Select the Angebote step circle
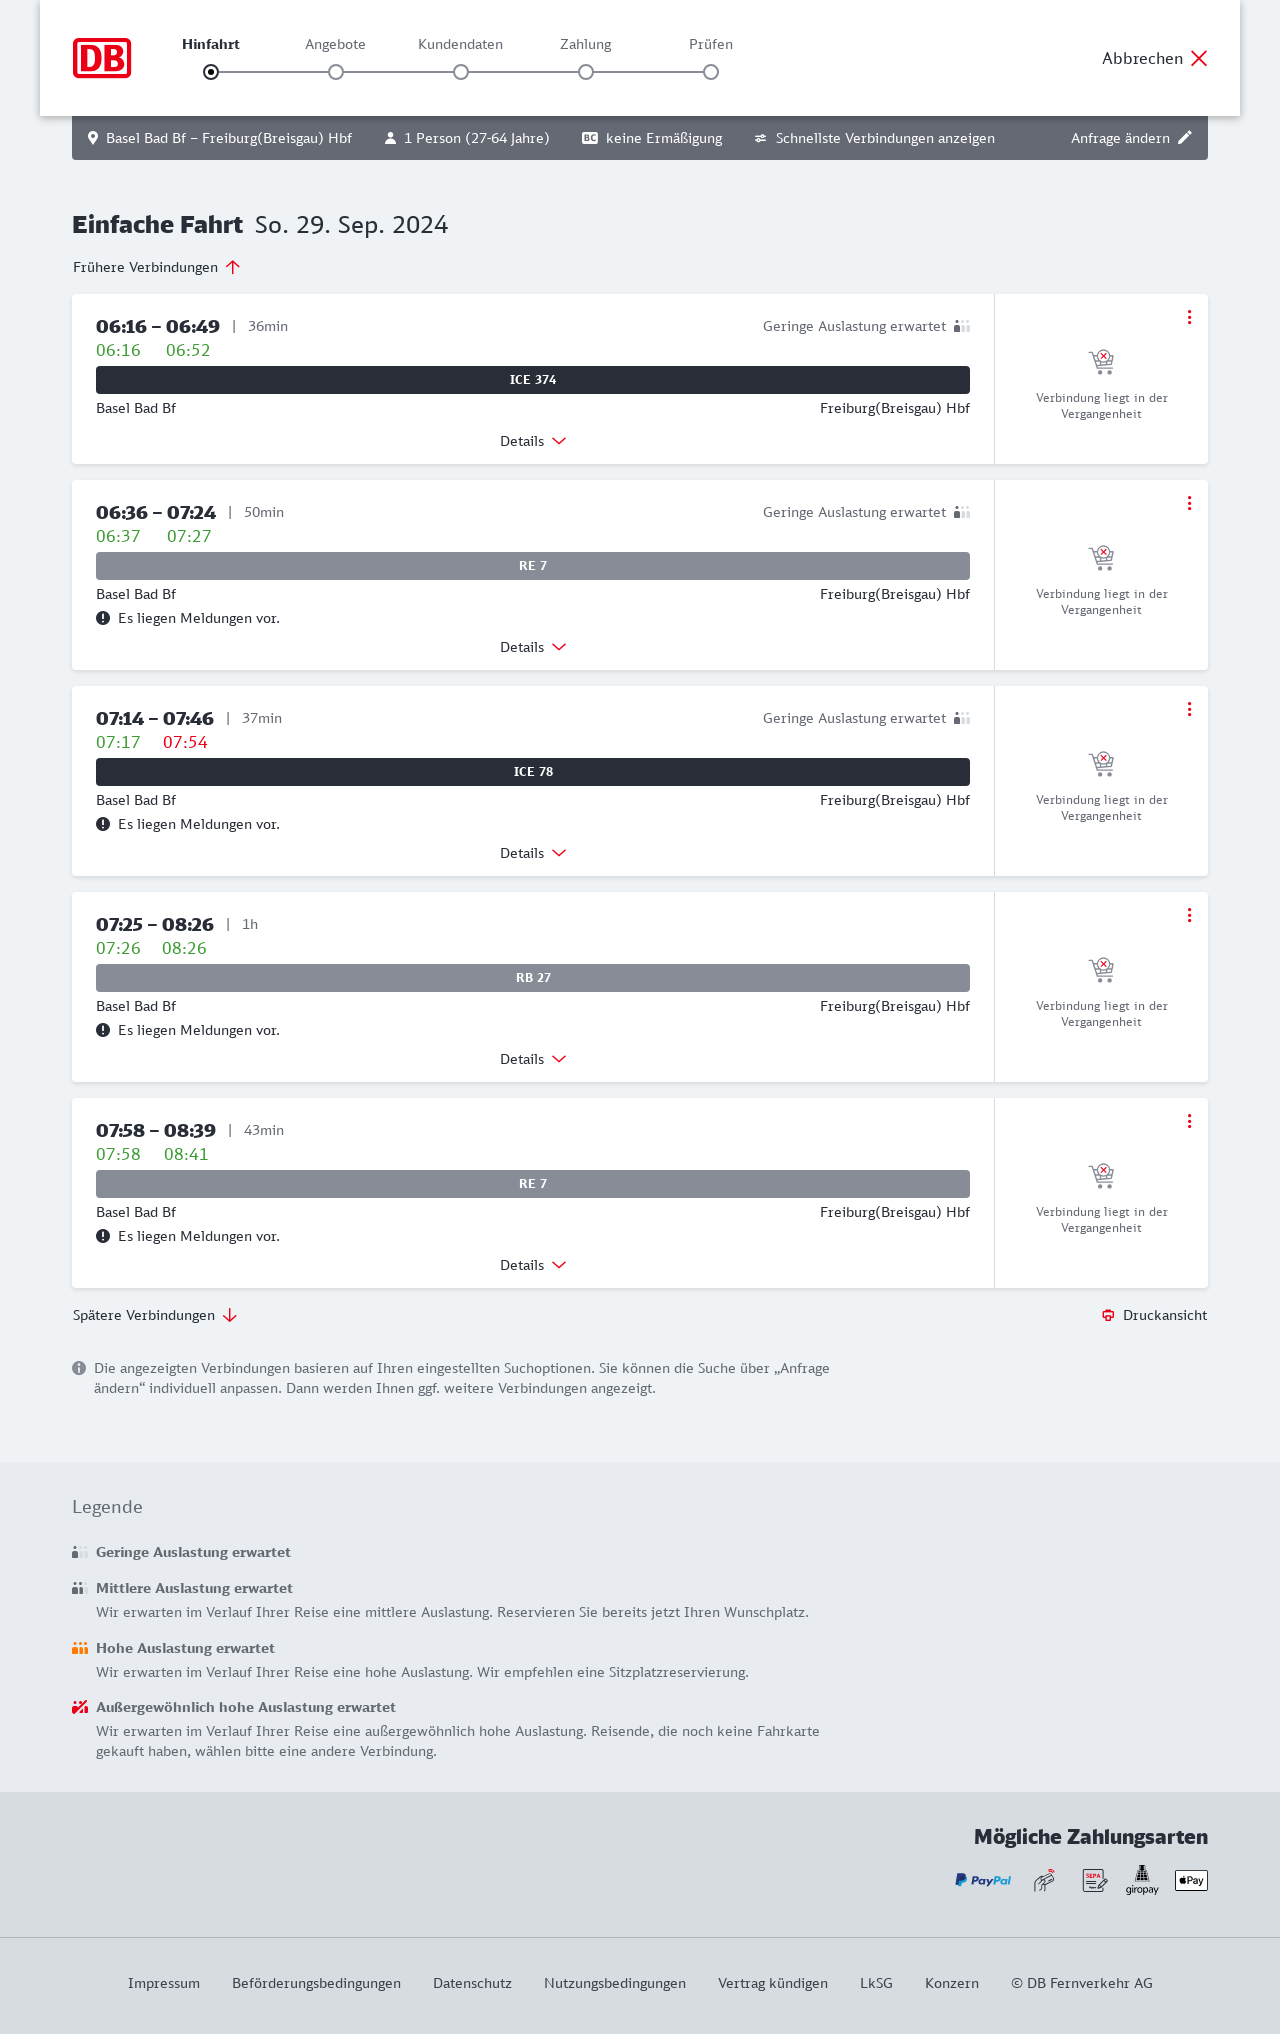The height and width of the screenshot is (2034, 1280). click(x=336, y=72)
